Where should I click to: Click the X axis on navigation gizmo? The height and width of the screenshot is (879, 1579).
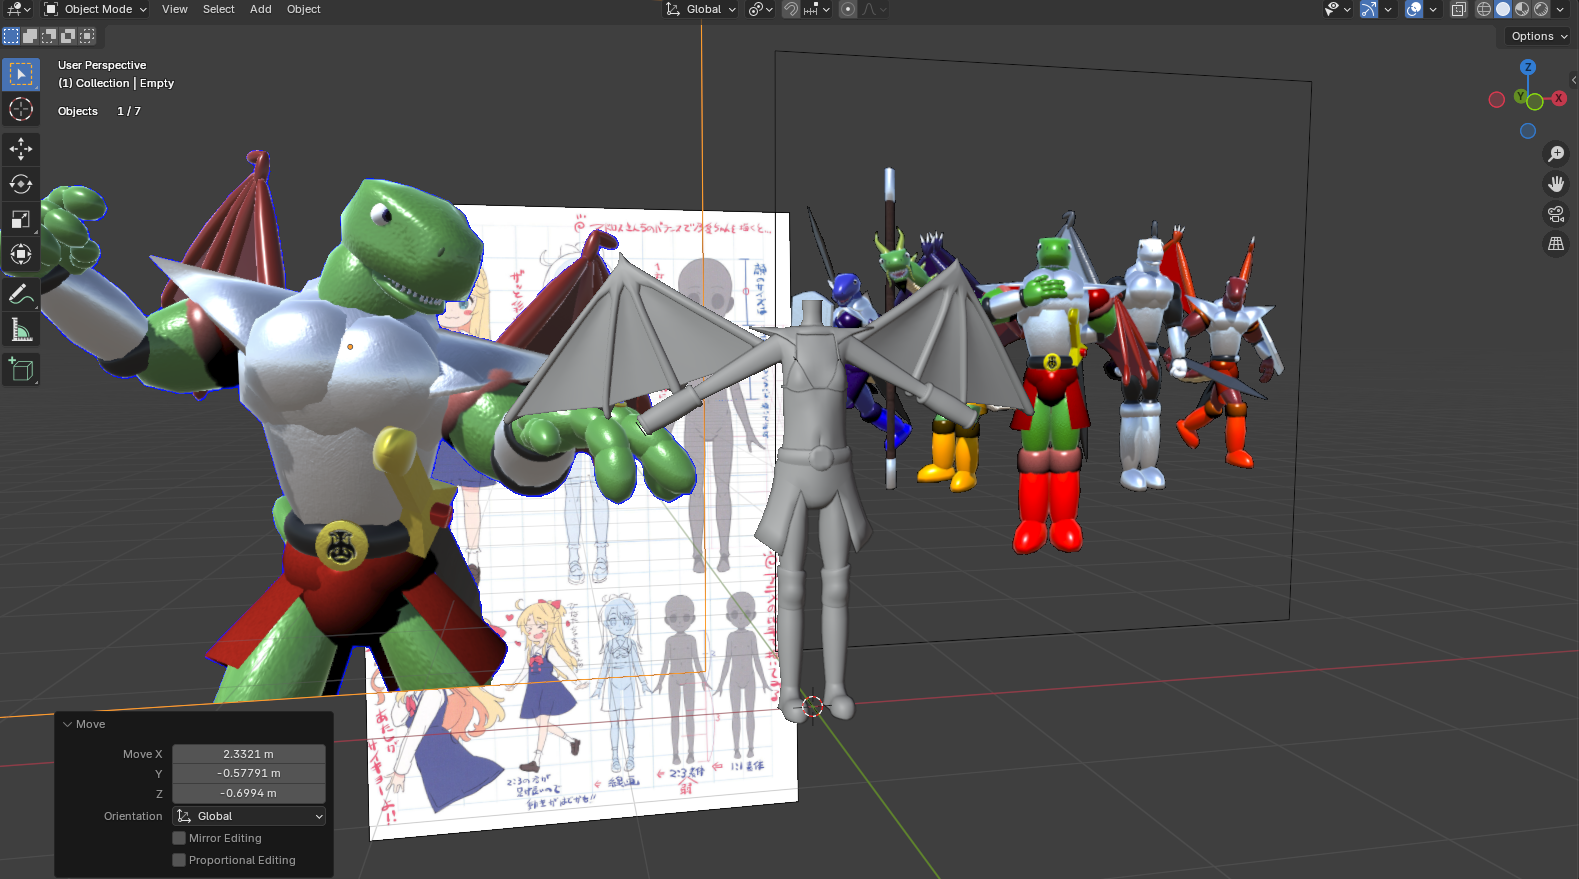coord(1559,98)
